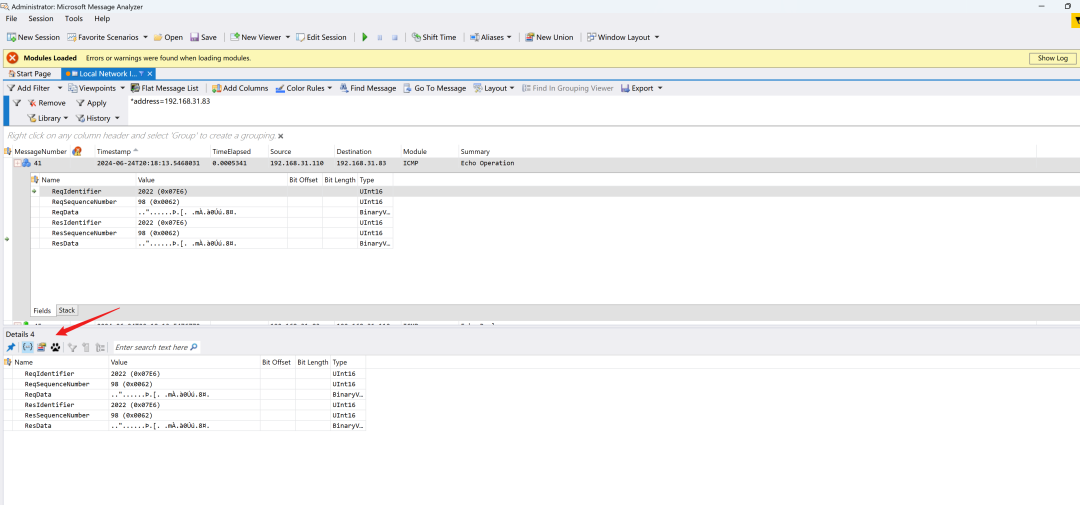Open the Tools menu

coord(74,19)
